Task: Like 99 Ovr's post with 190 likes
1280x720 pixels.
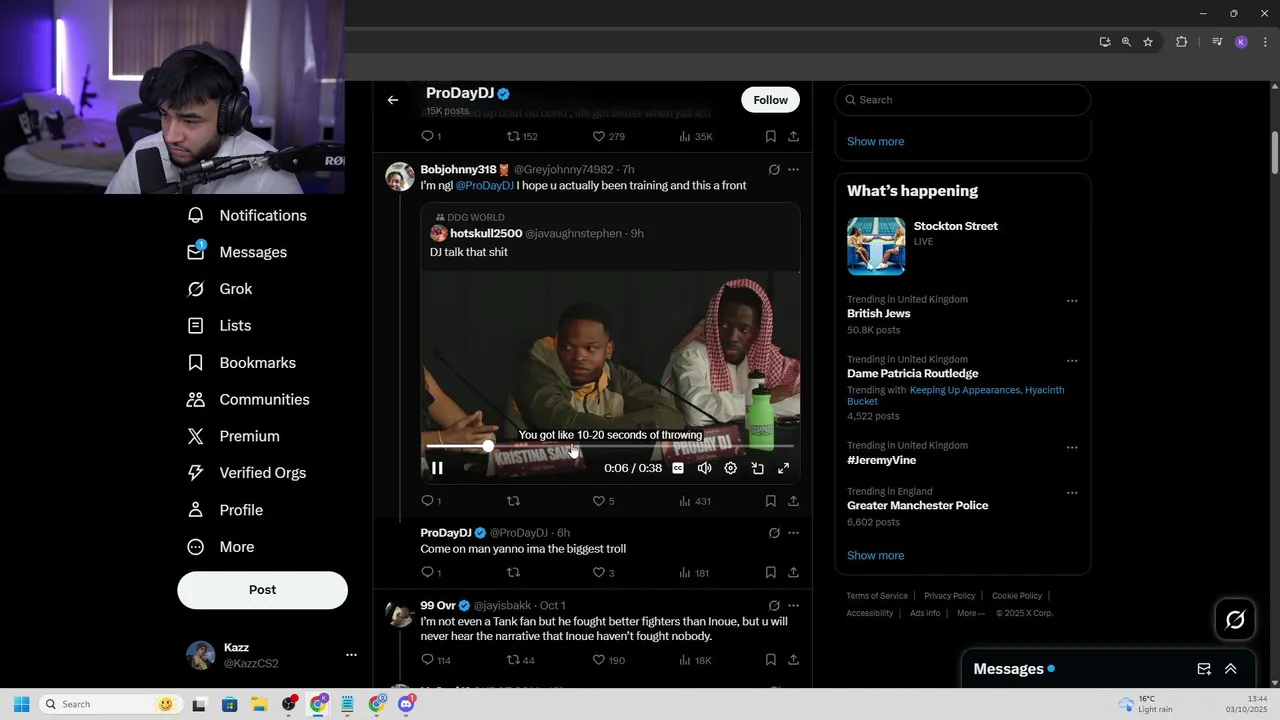Action: pyautogui.click(x=608, y=660)
